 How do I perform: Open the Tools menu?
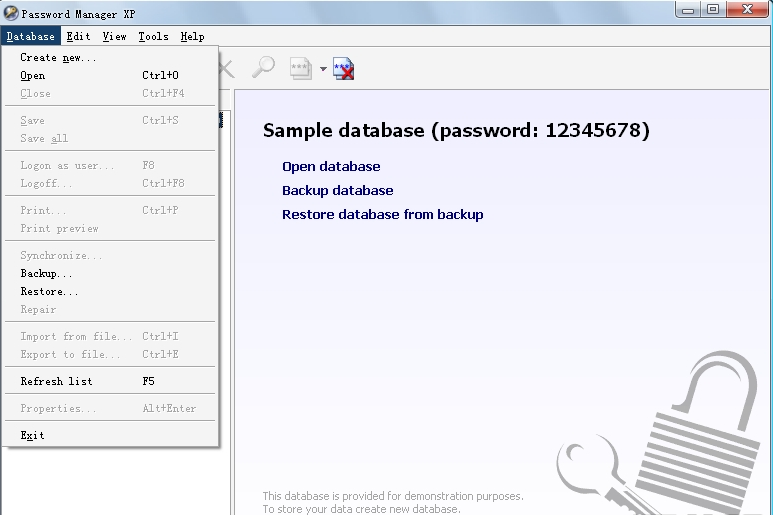pyautogui.click(x=153, y=36)
